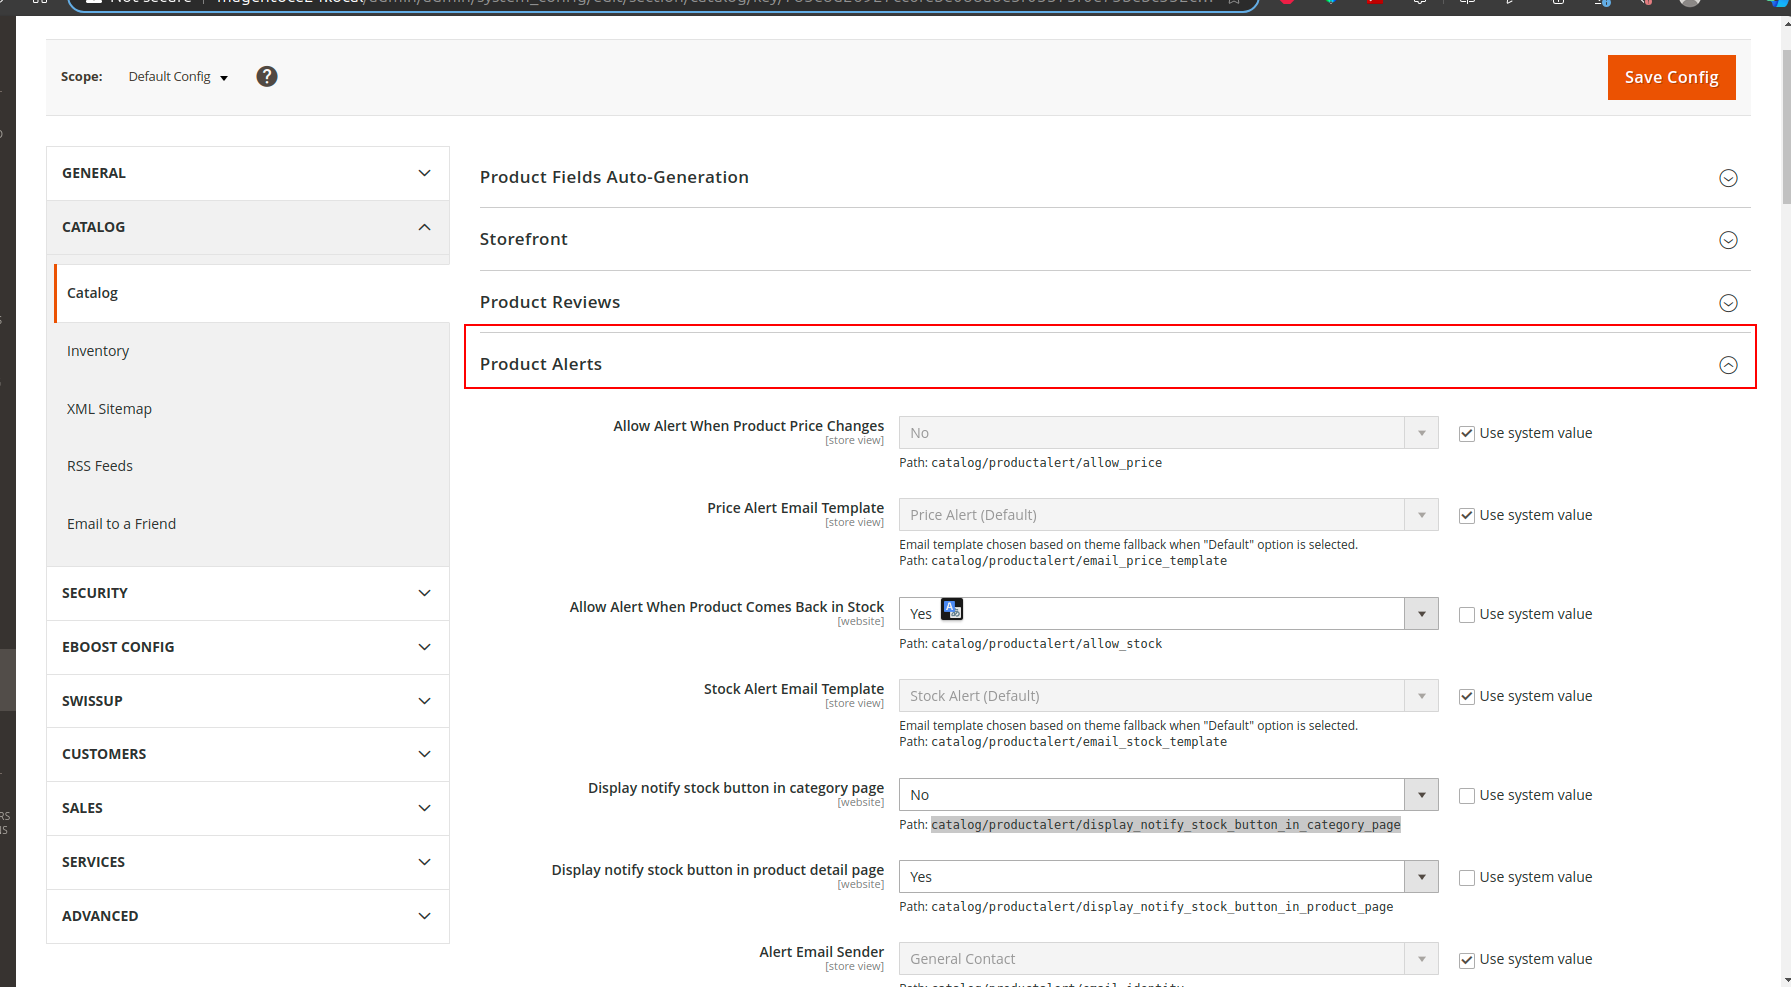Expand the Storefront section circle arrow

tap(1727, 240)
